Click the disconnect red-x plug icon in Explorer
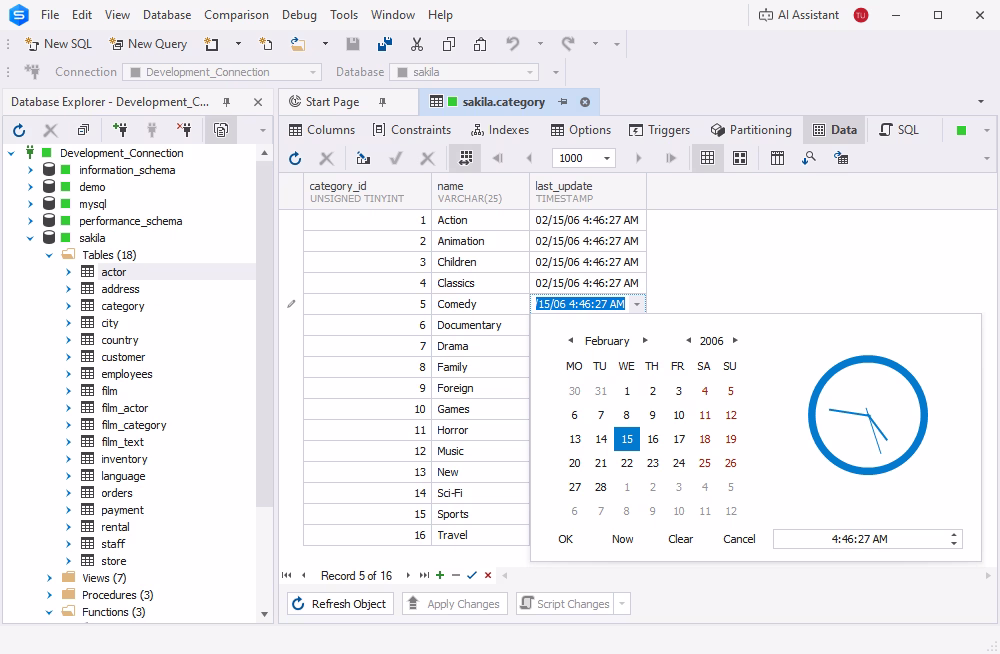 184,130
